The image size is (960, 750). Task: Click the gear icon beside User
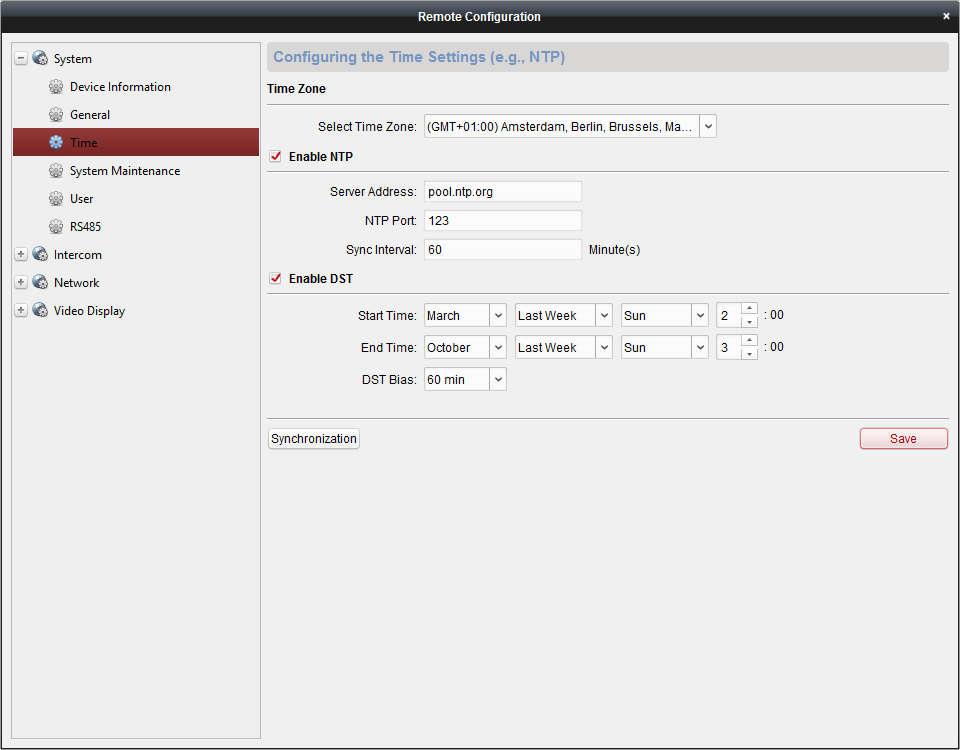click(56, 198)
